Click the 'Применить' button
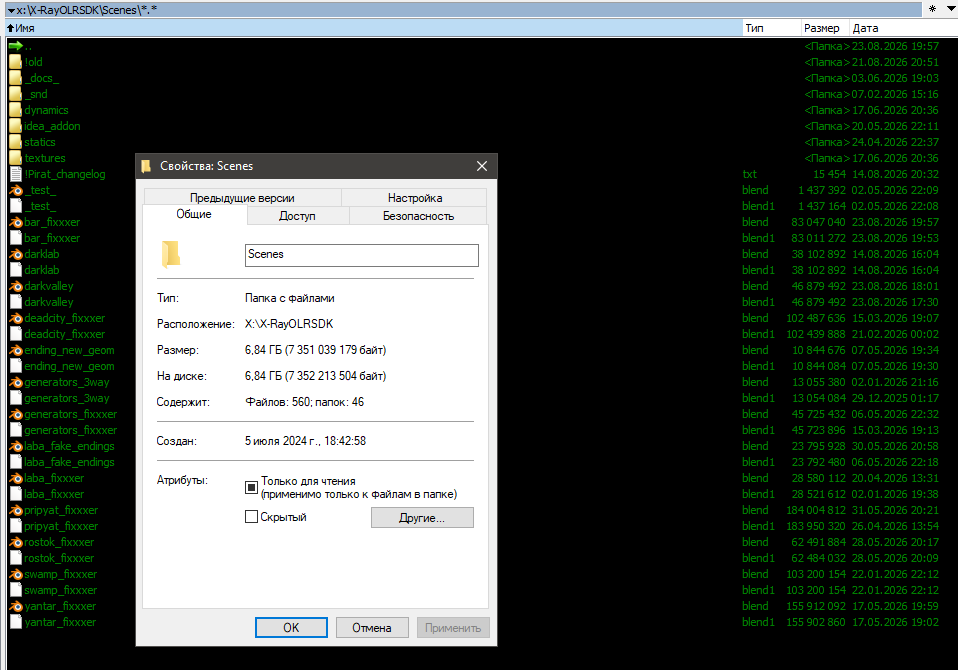 (x=453, y=628)
